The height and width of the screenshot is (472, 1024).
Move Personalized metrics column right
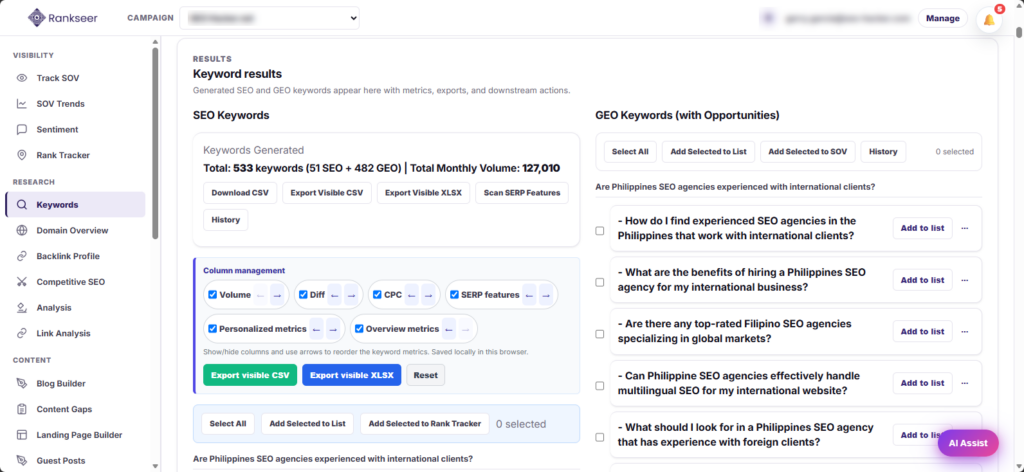point(333,329)
